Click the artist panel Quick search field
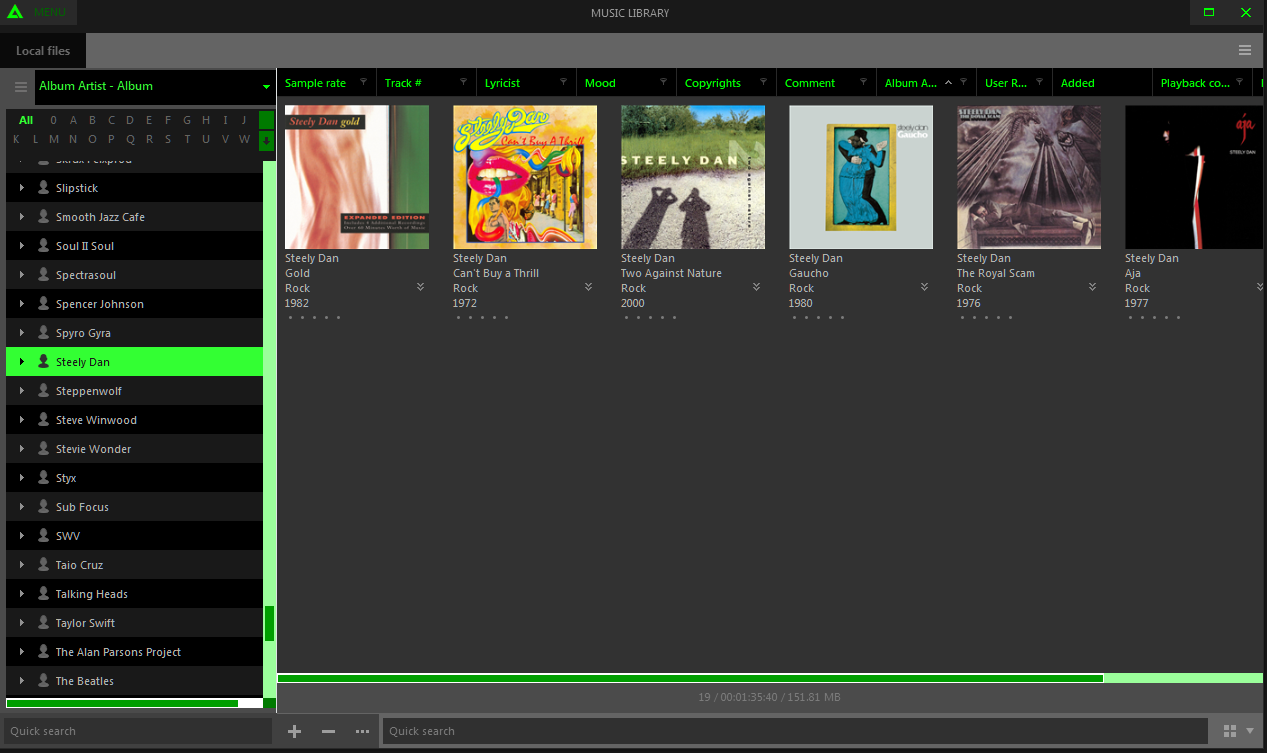 pyautogui.click(x=138, y=731)
